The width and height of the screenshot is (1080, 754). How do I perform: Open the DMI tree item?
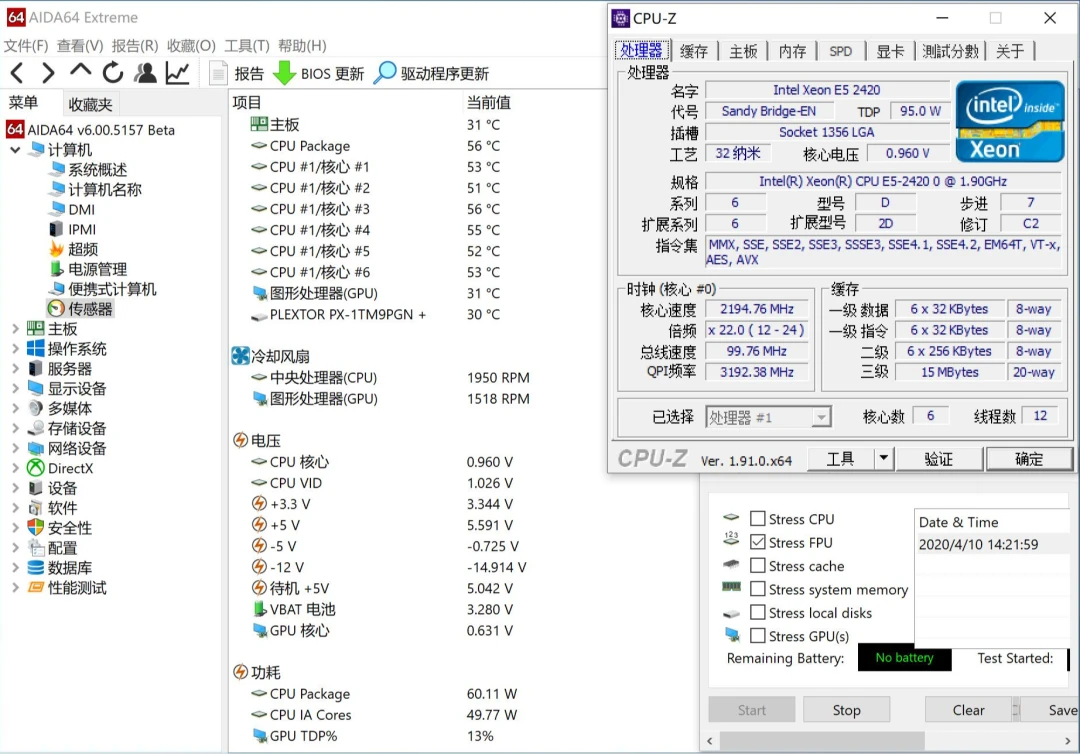pos(72,209)
